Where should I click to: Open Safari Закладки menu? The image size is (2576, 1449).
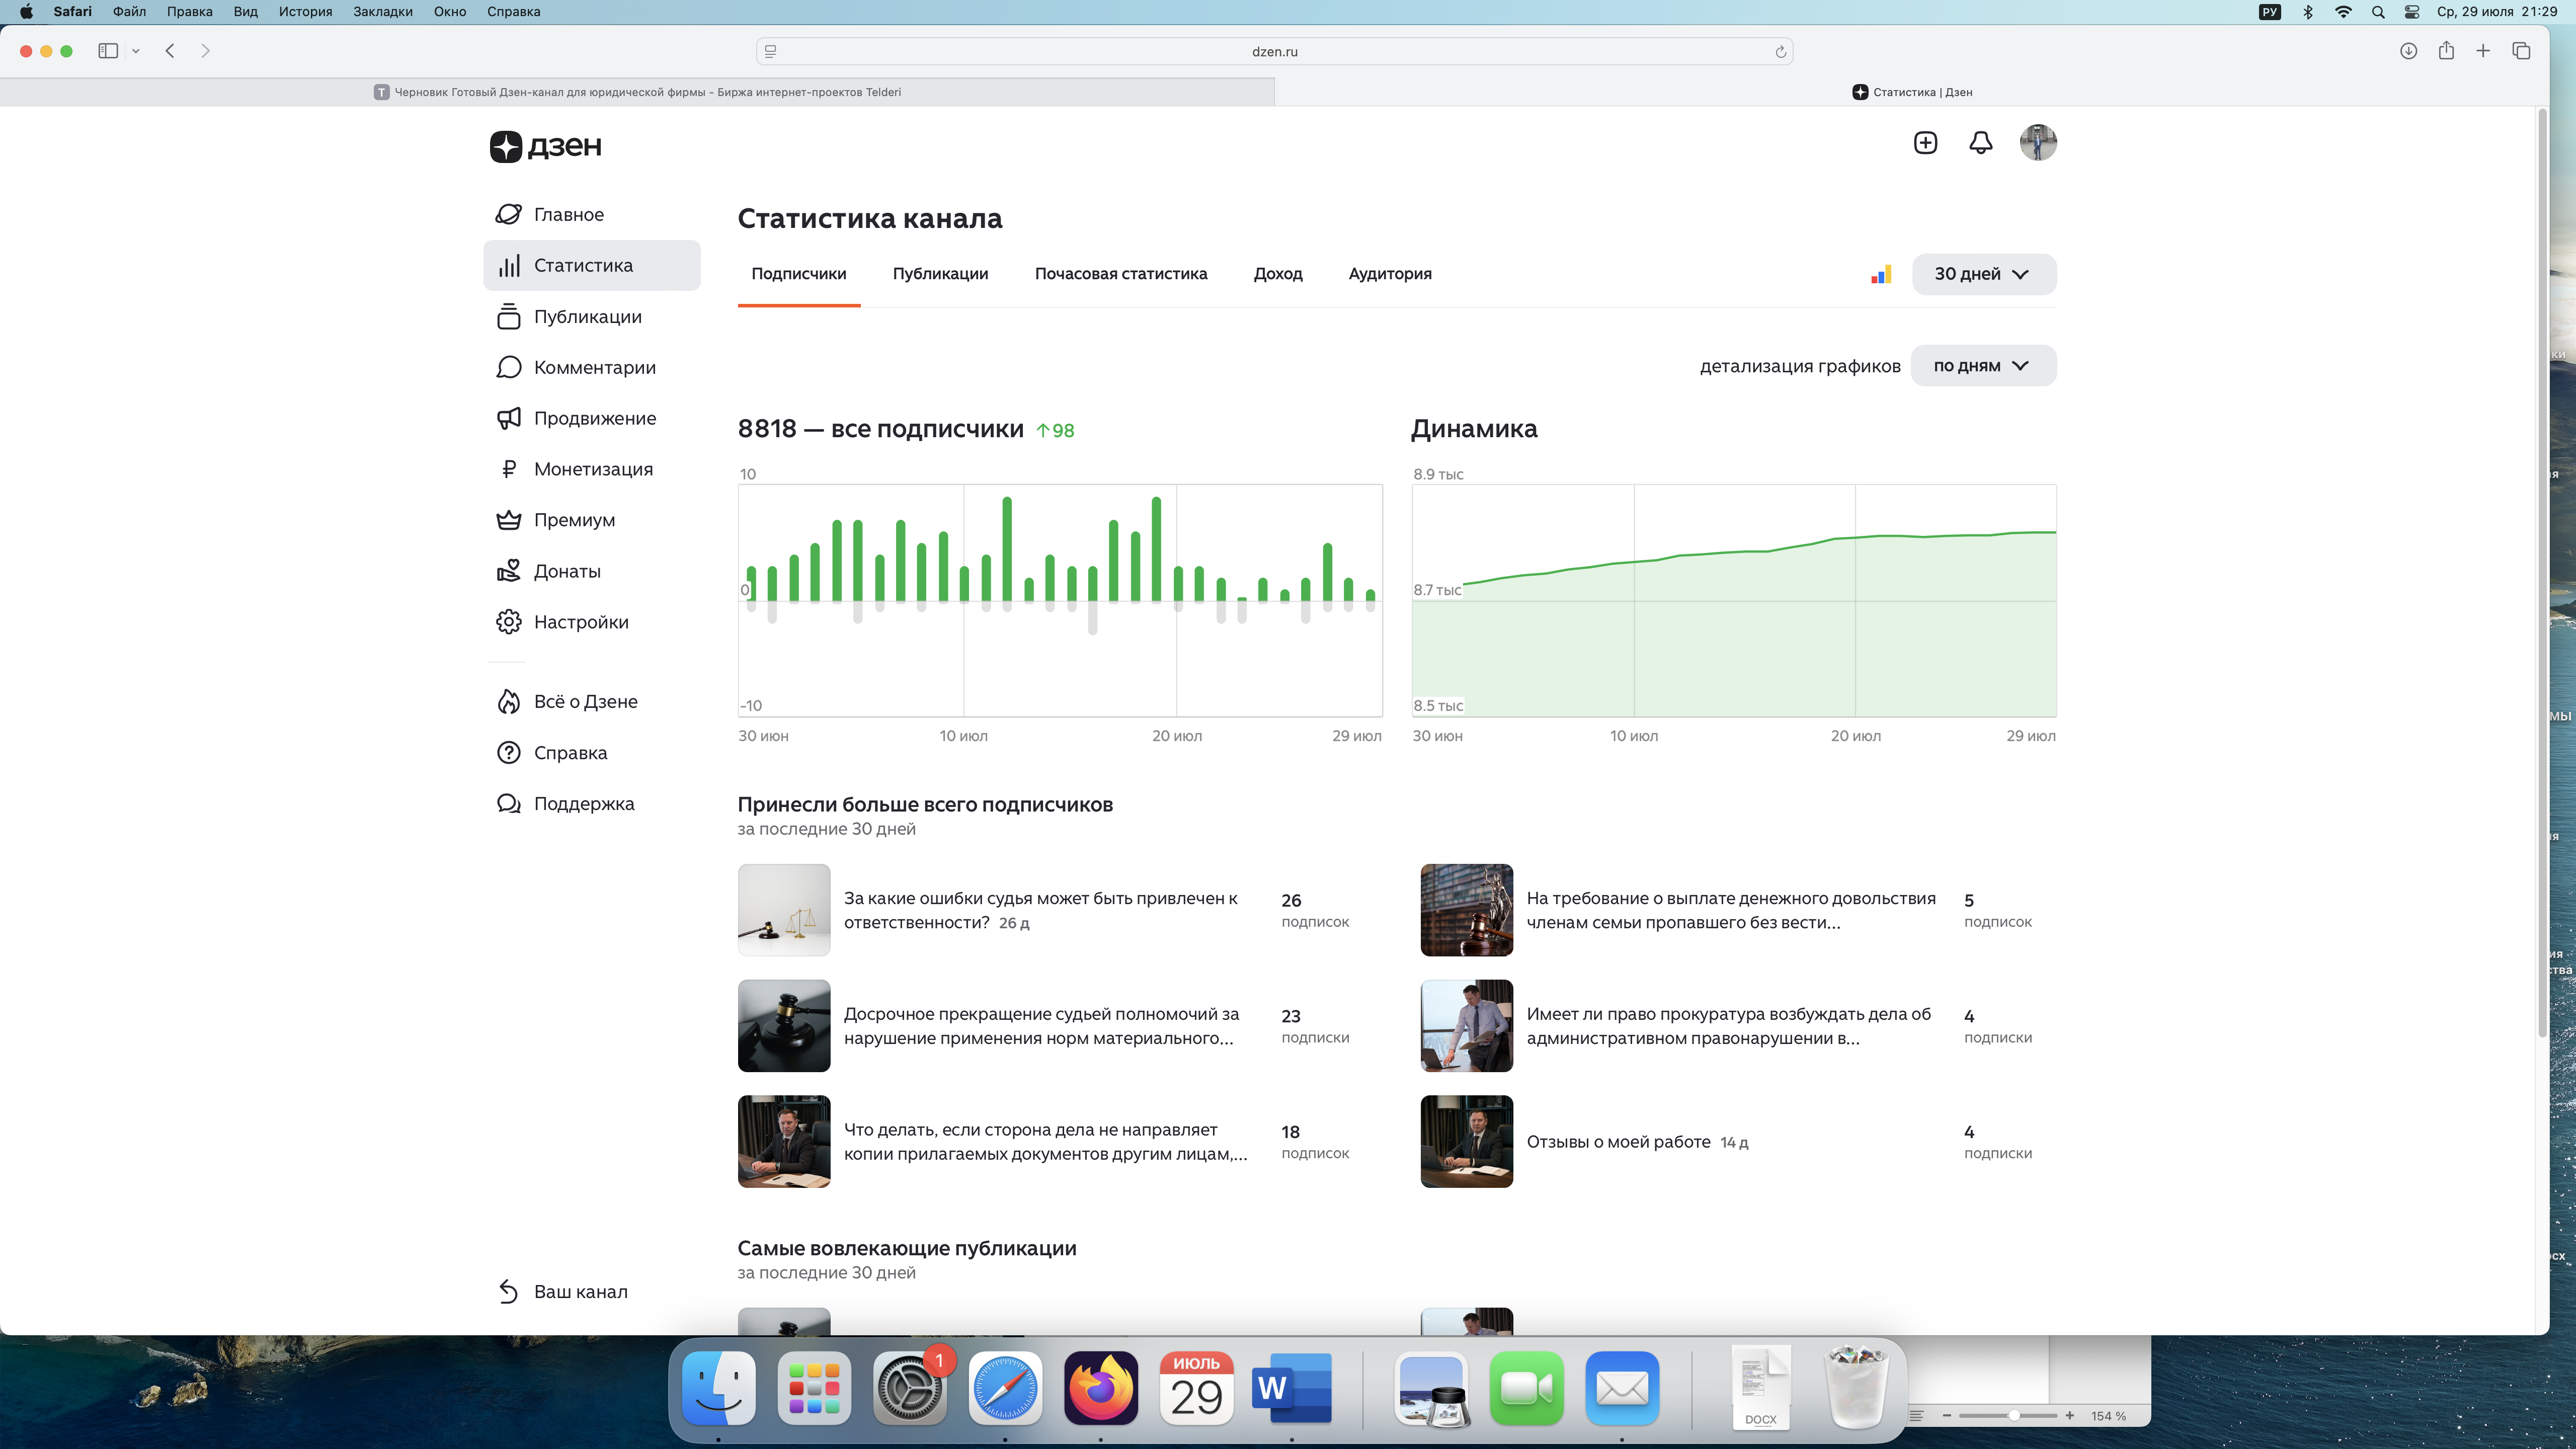[x=383, y=12]
